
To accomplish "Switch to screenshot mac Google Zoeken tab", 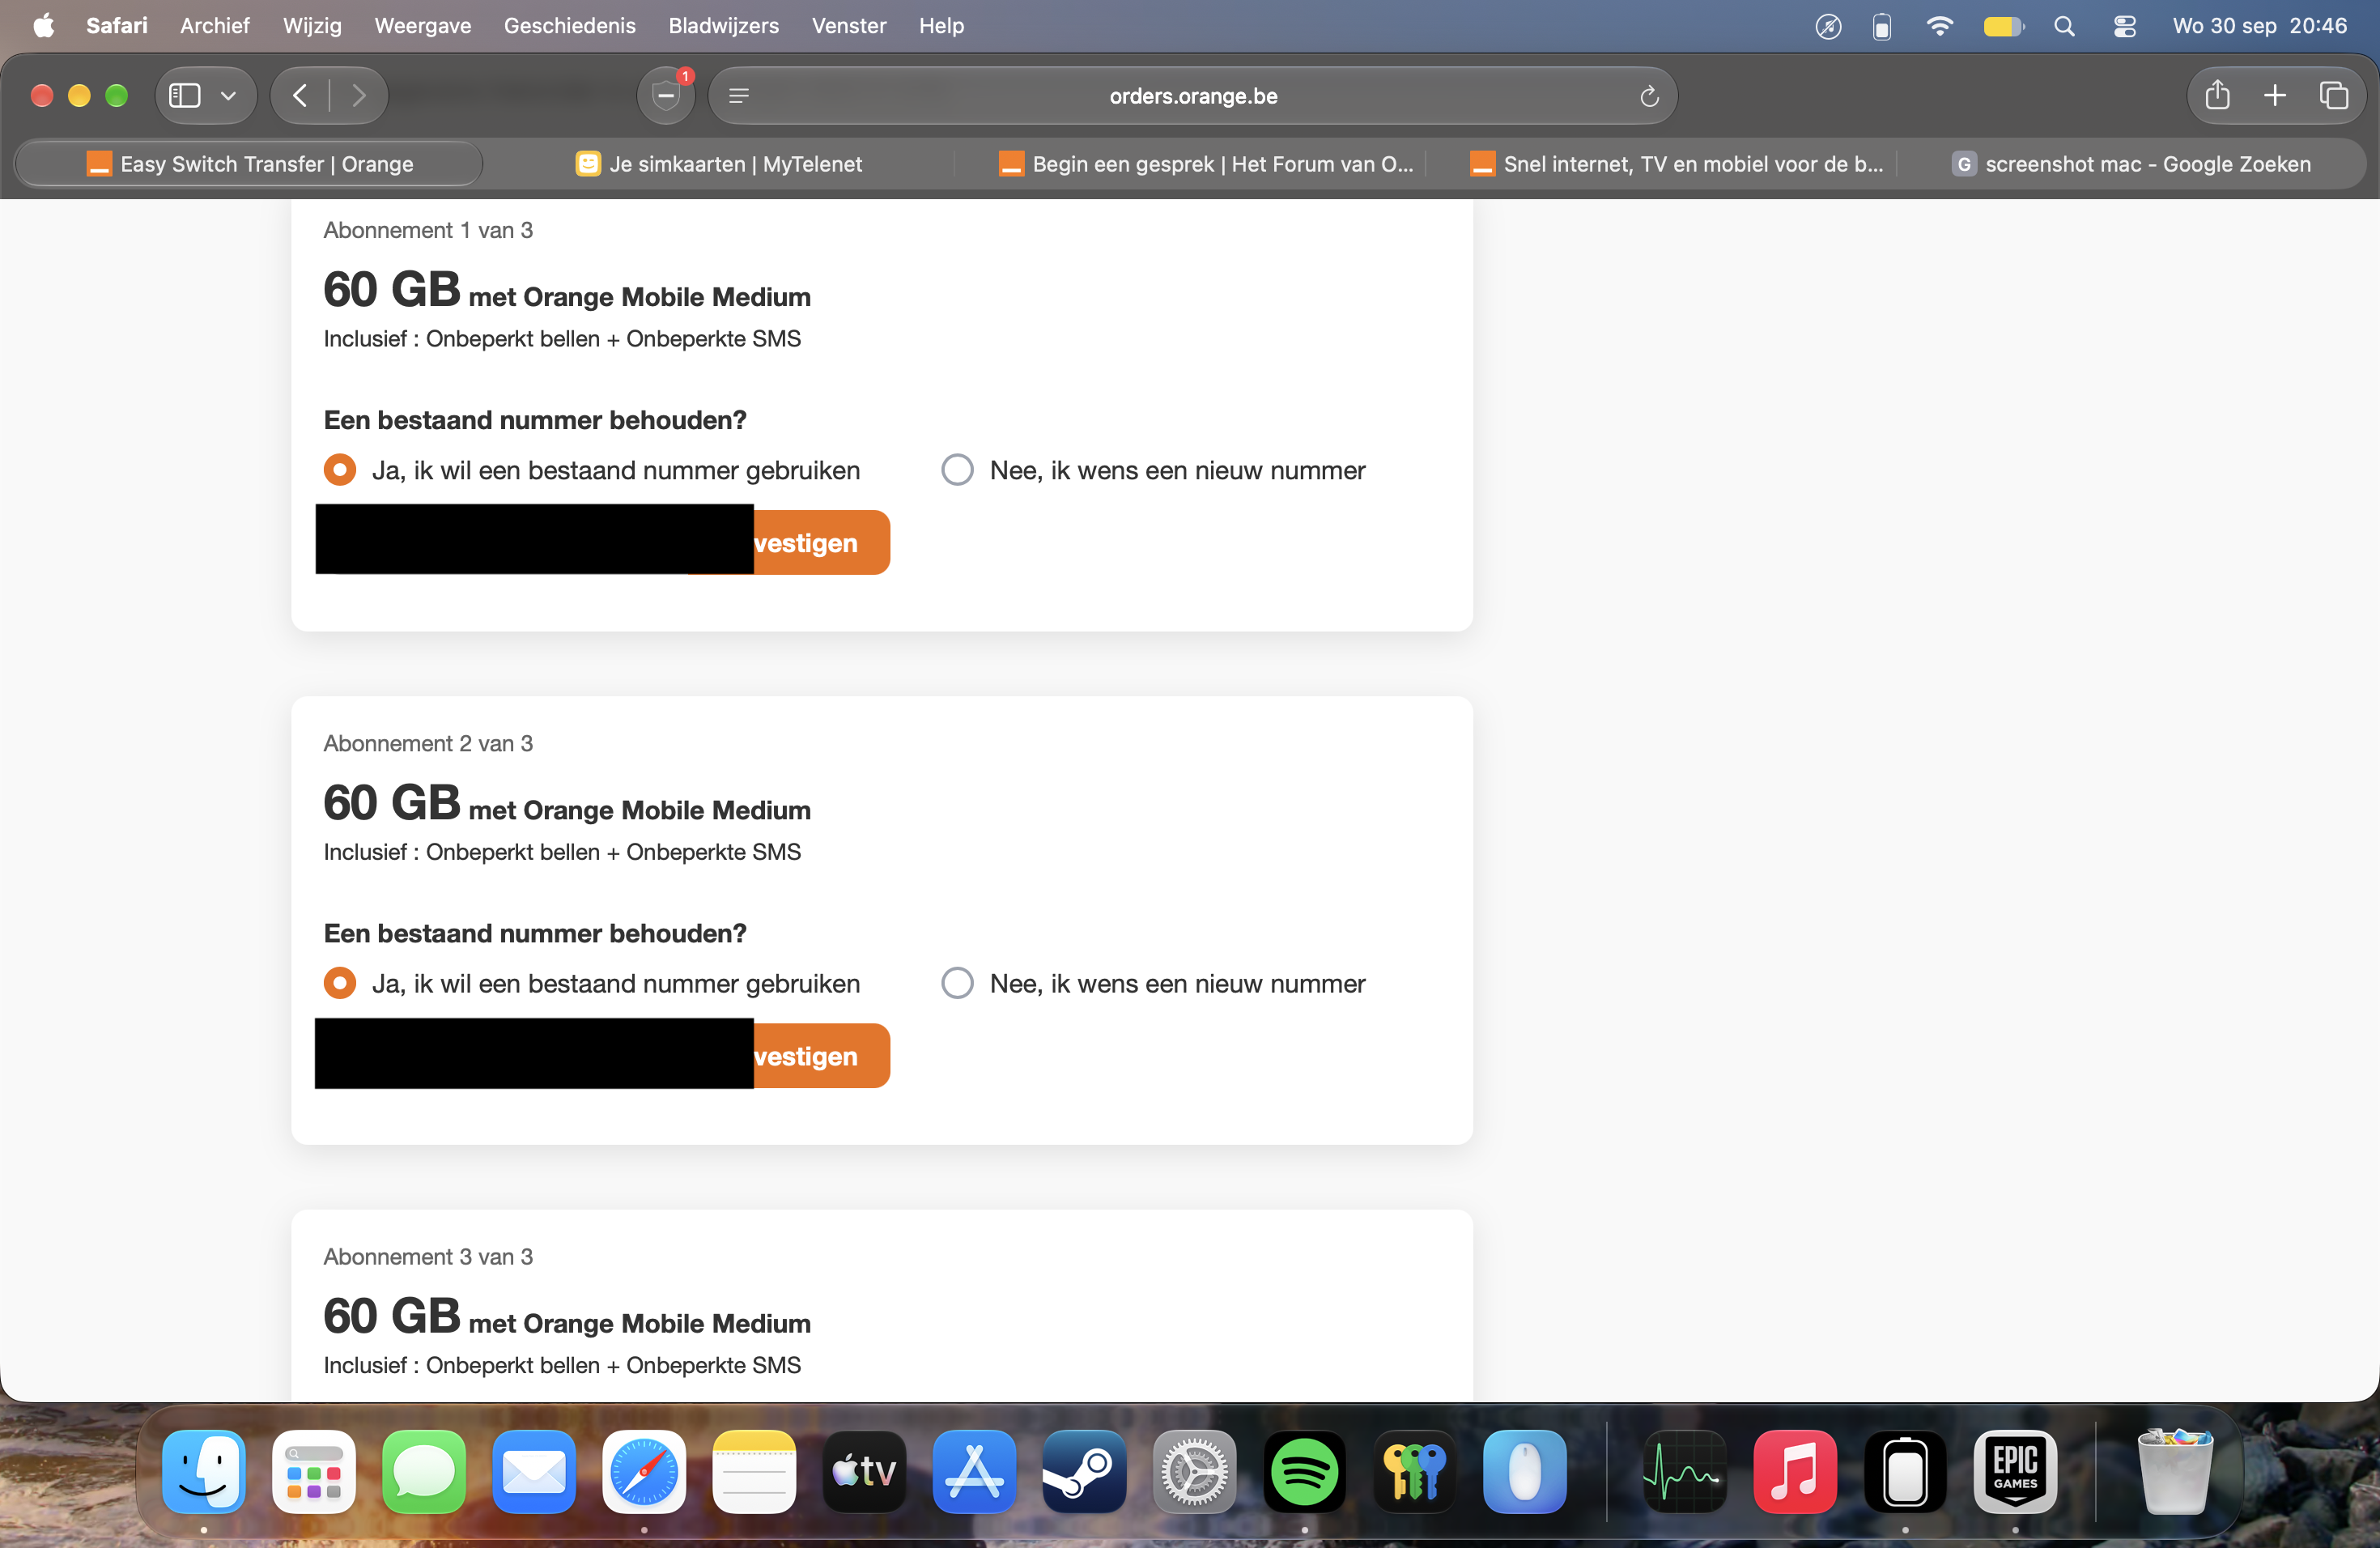I will click(x=2131, y=164).
